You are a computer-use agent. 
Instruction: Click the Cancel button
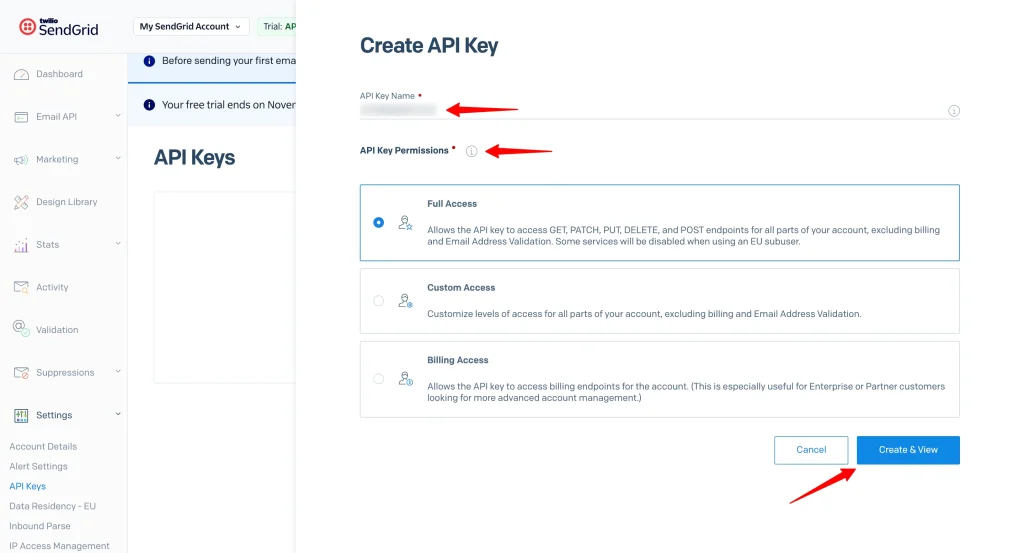coord(810,450)
